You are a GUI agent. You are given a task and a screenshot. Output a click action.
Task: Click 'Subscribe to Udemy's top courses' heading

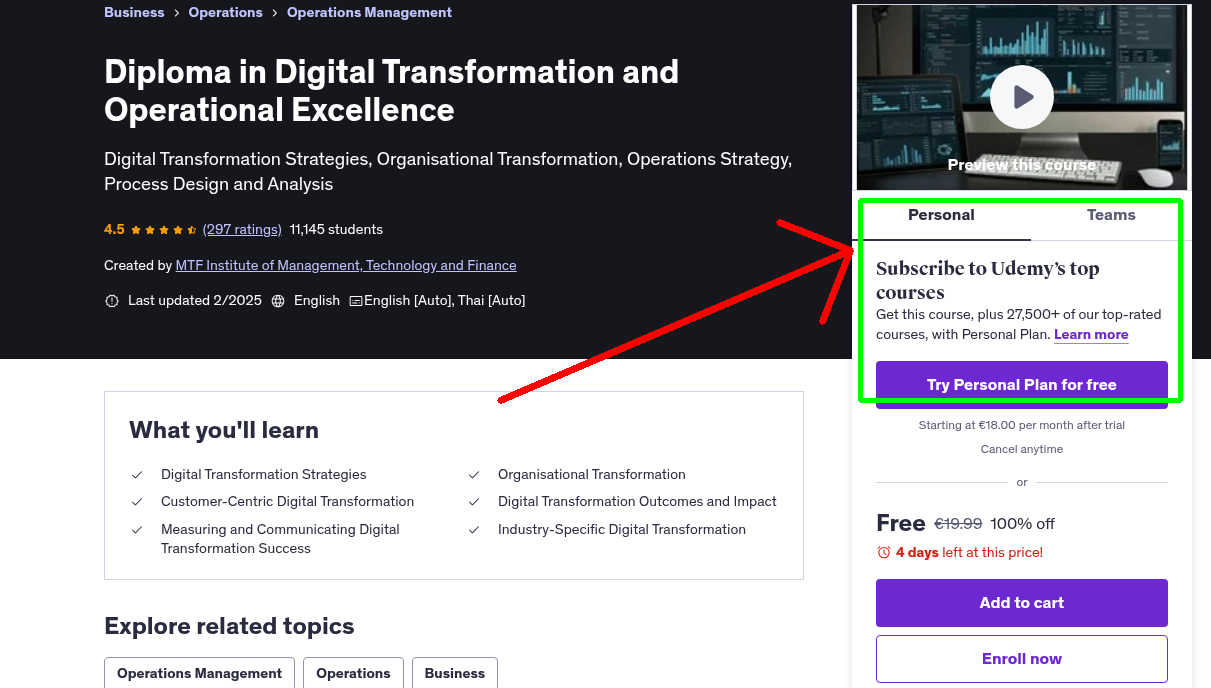tap(988, 281)
